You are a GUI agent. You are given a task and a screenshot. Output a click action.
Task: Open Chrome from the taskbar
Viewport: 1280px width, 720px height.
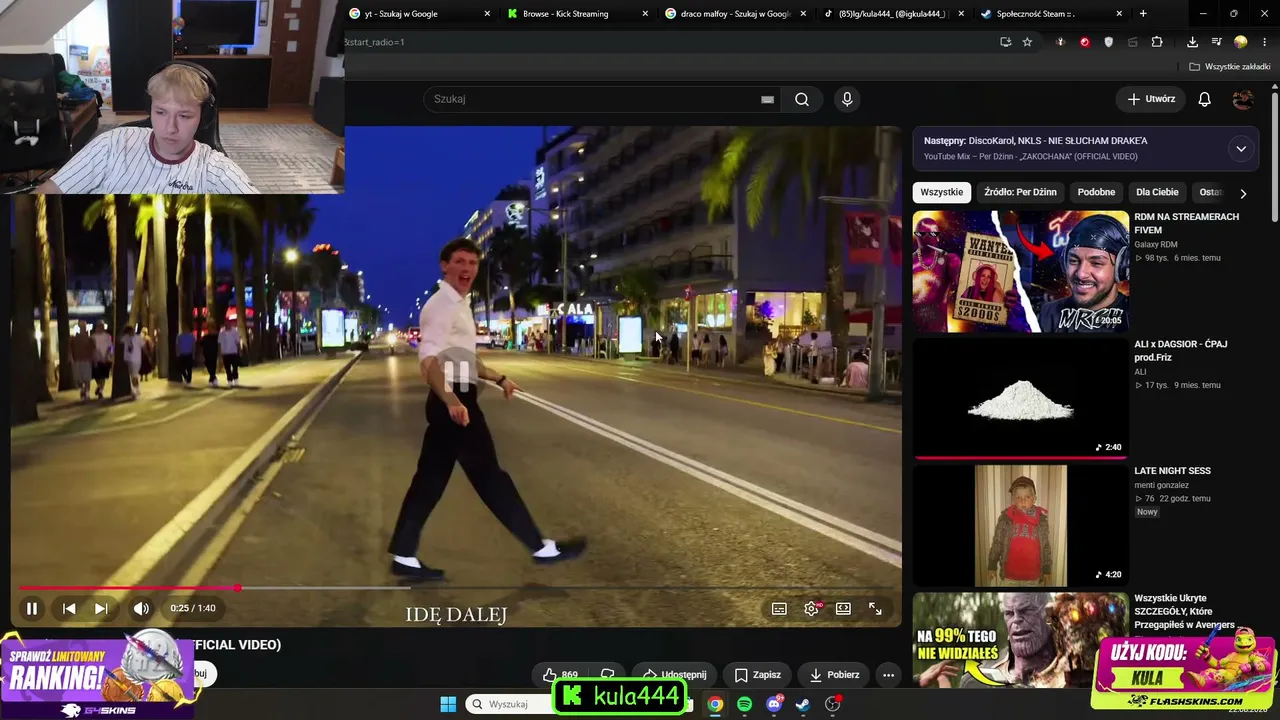[x=715, y=704]
